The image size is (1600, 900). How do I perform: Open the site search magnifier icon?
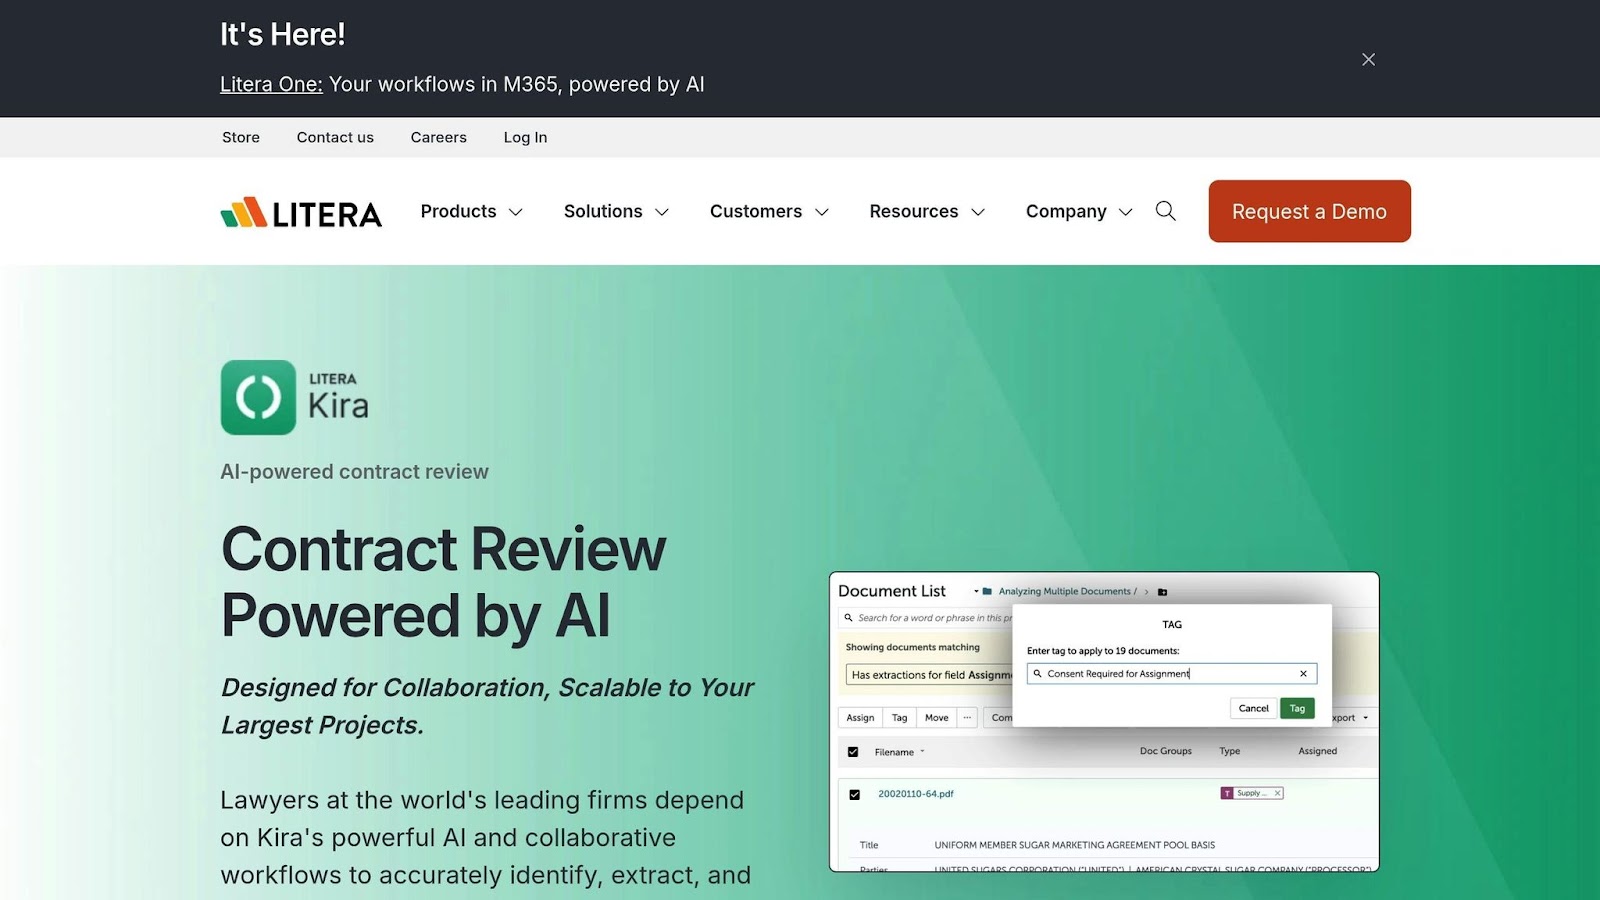click(x=1165, y=211)
